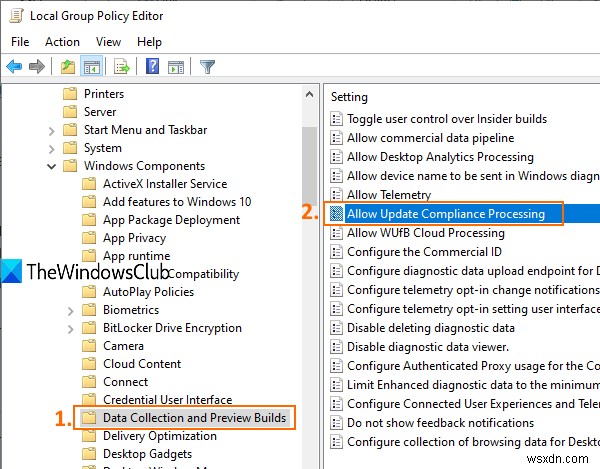The width and height of the screenshot is (600, 469).
Task: Toggle the Show/Hide Console Tree icon
Action: click(x=90, y=67)
